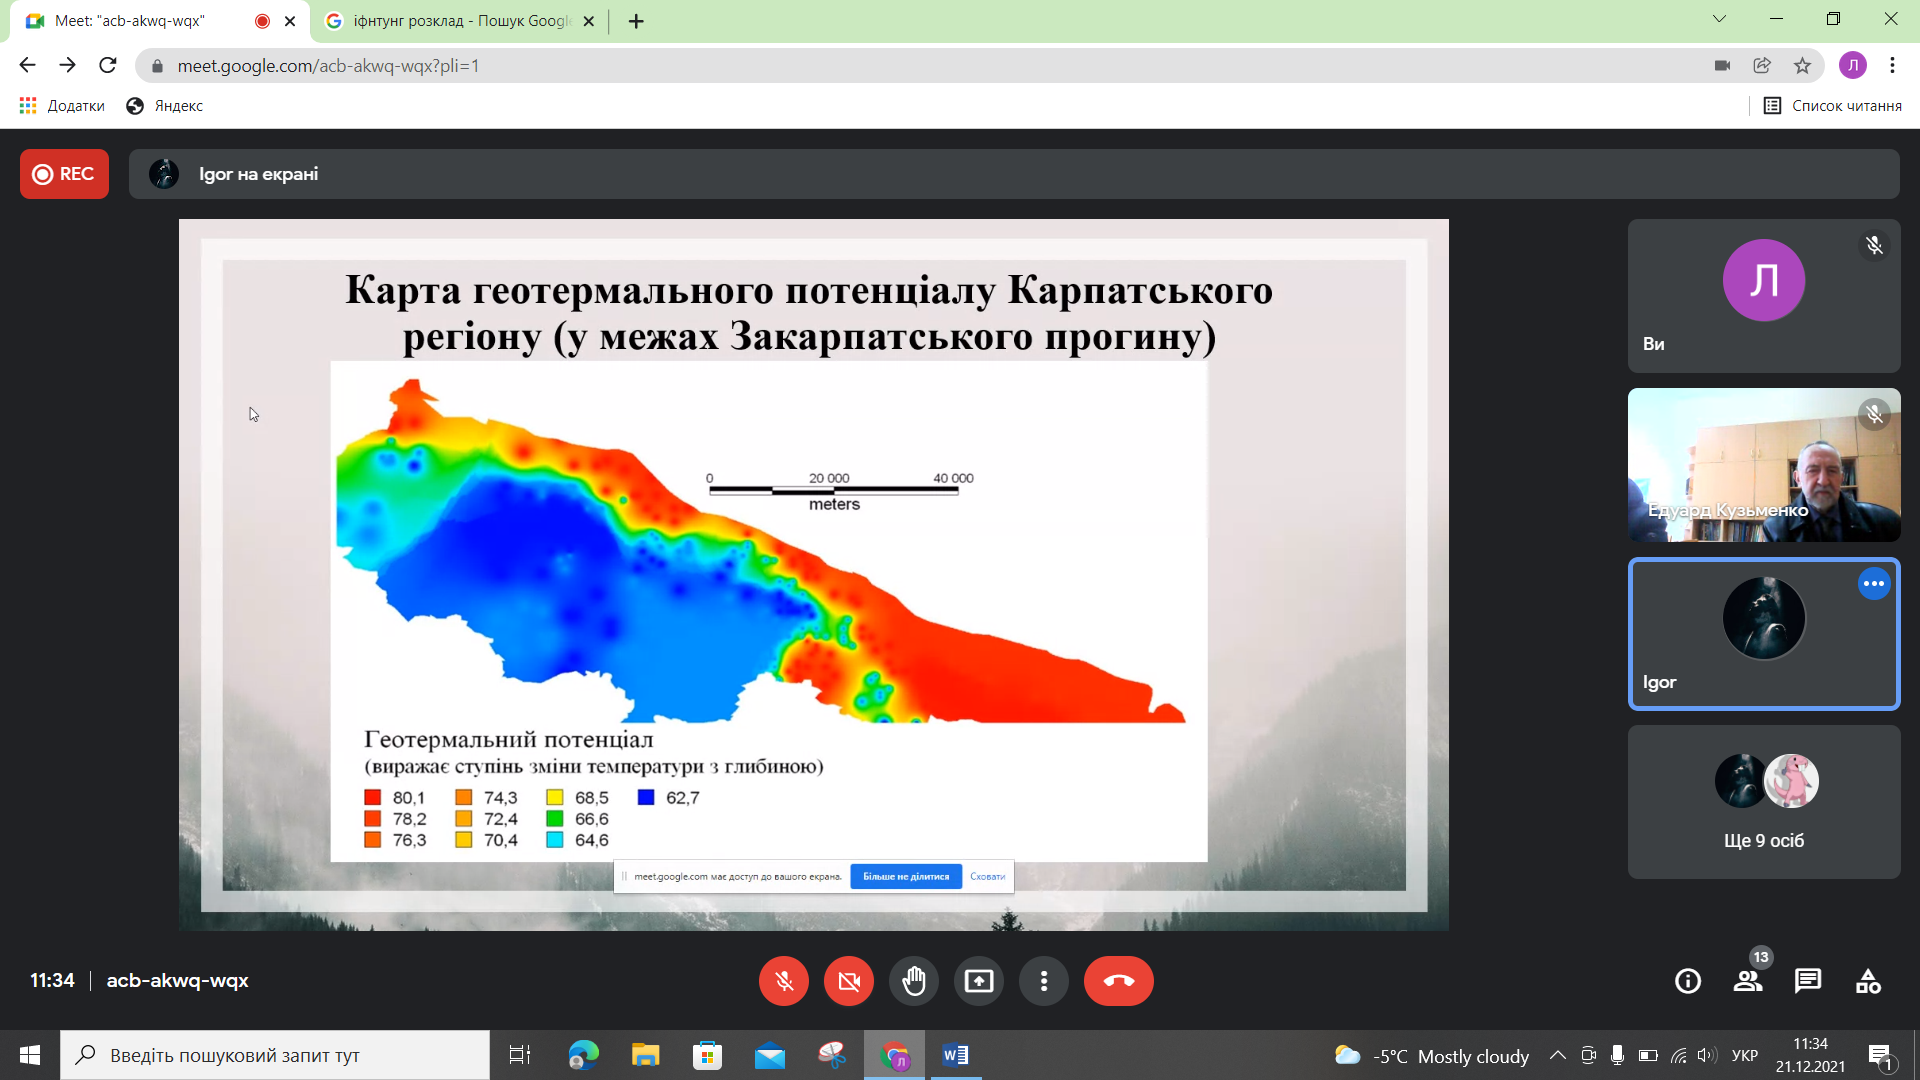Click the red 80,1 legend swatch
The image size is (1920, 1080).
[372, 798]
